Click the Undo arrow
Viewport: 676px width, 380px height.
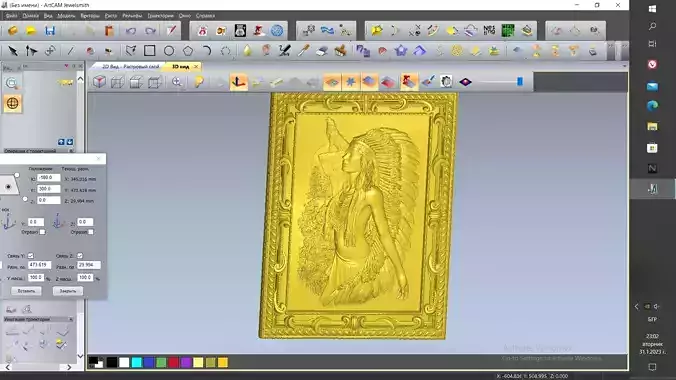pyautogui.click(x=131, y=31)
